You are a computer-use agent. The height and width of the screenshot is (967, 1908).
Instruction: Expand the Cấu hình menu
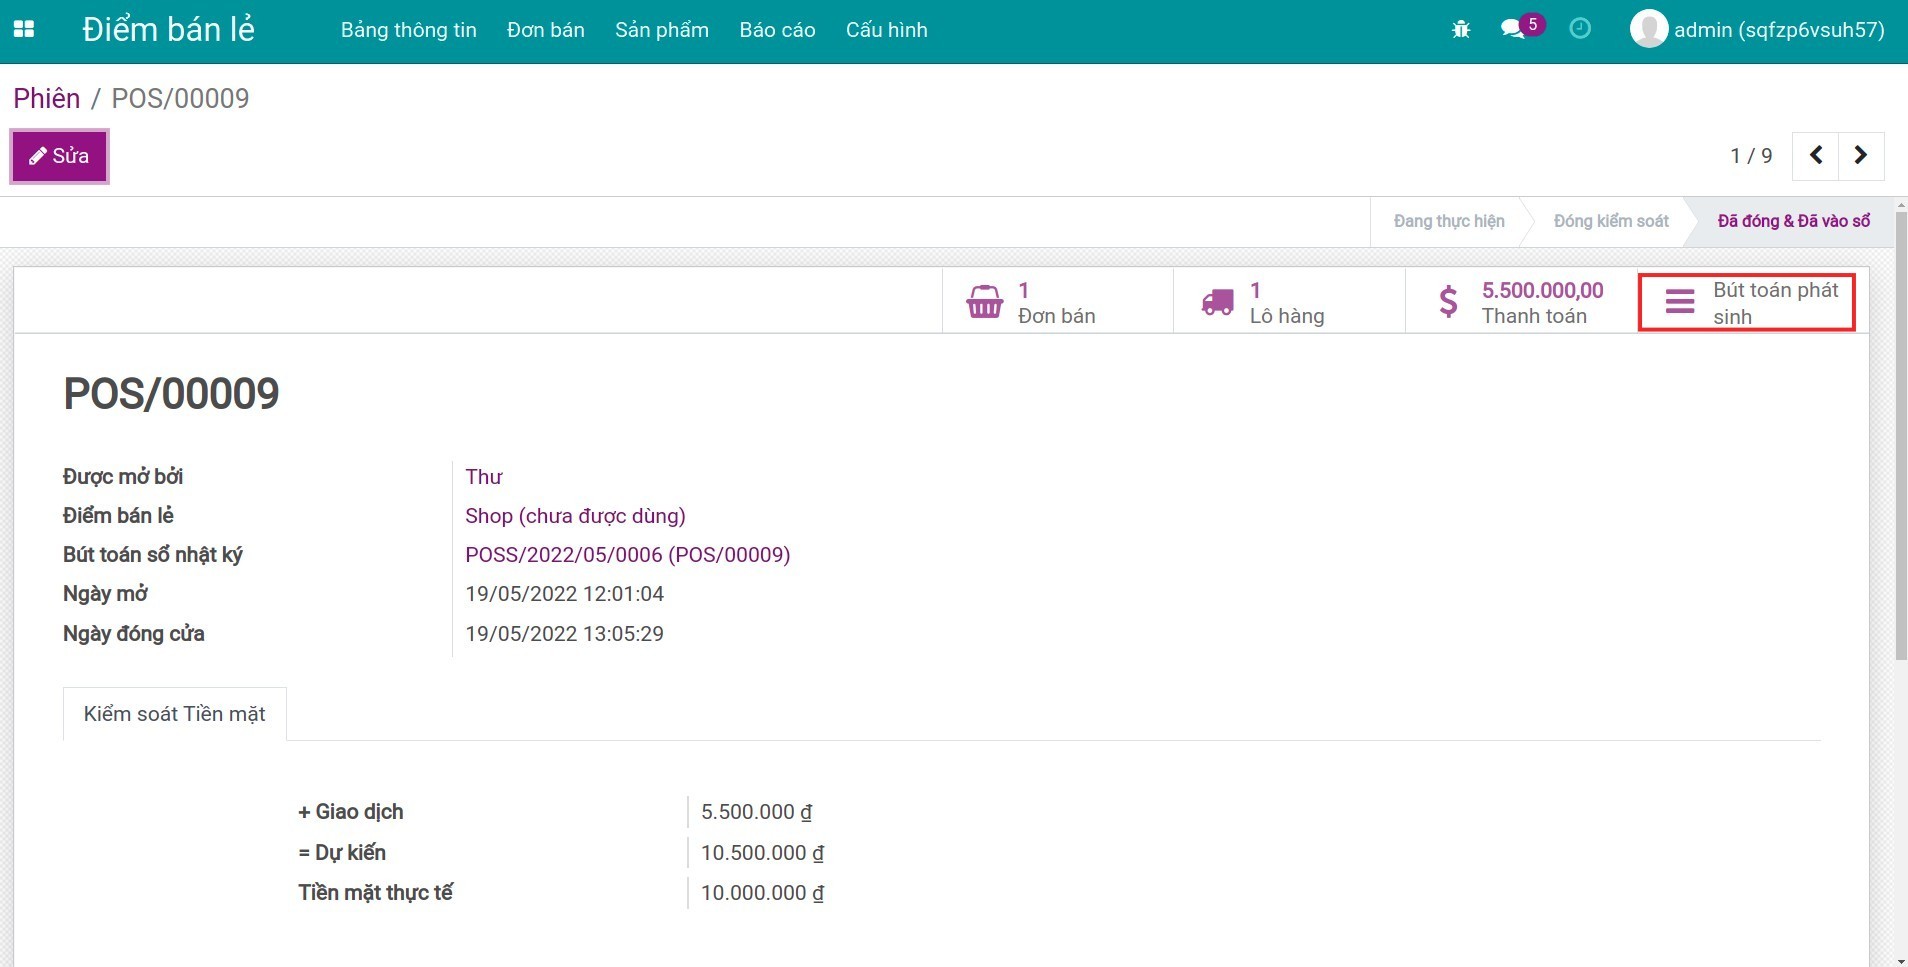point(886,30)
